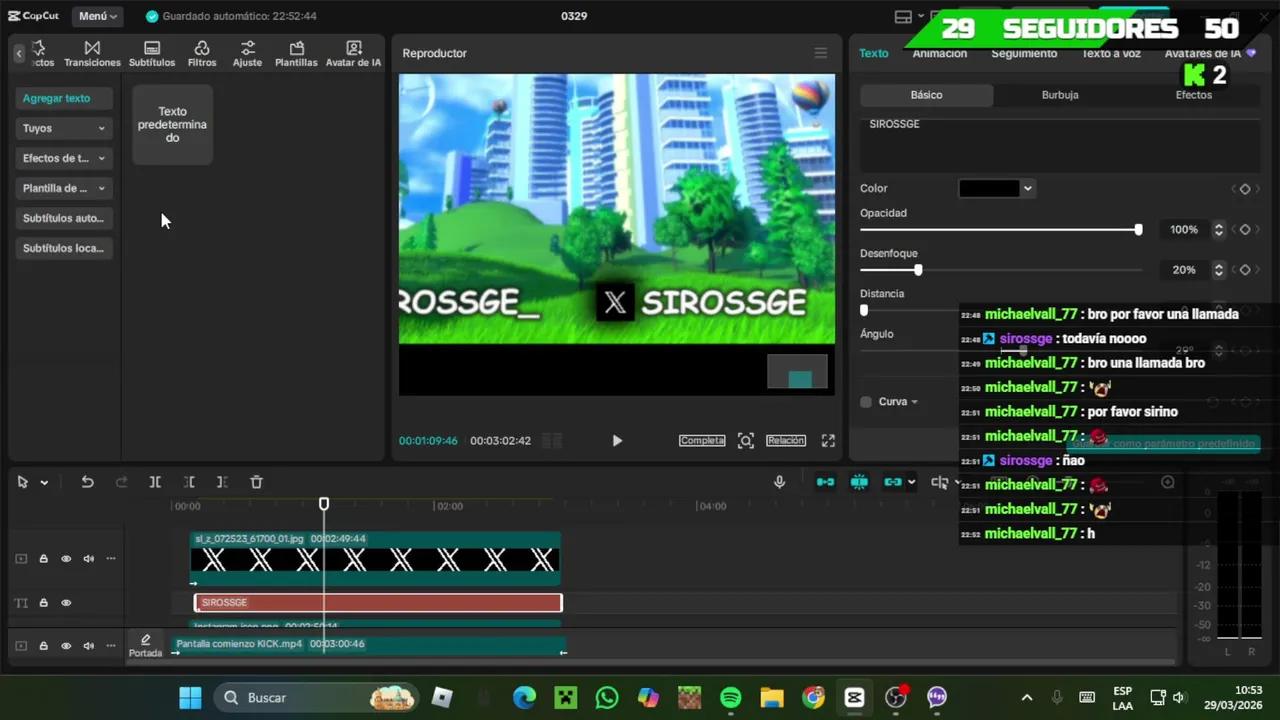Expand the Efectos de texto section
The image size is (1280, 720).
coord(63,158)
